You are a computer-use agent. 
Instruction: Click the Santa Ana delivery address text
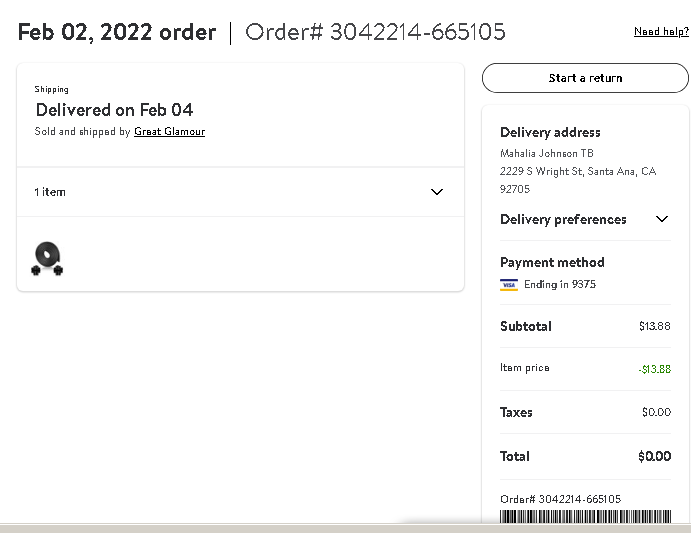pos(578,180)
